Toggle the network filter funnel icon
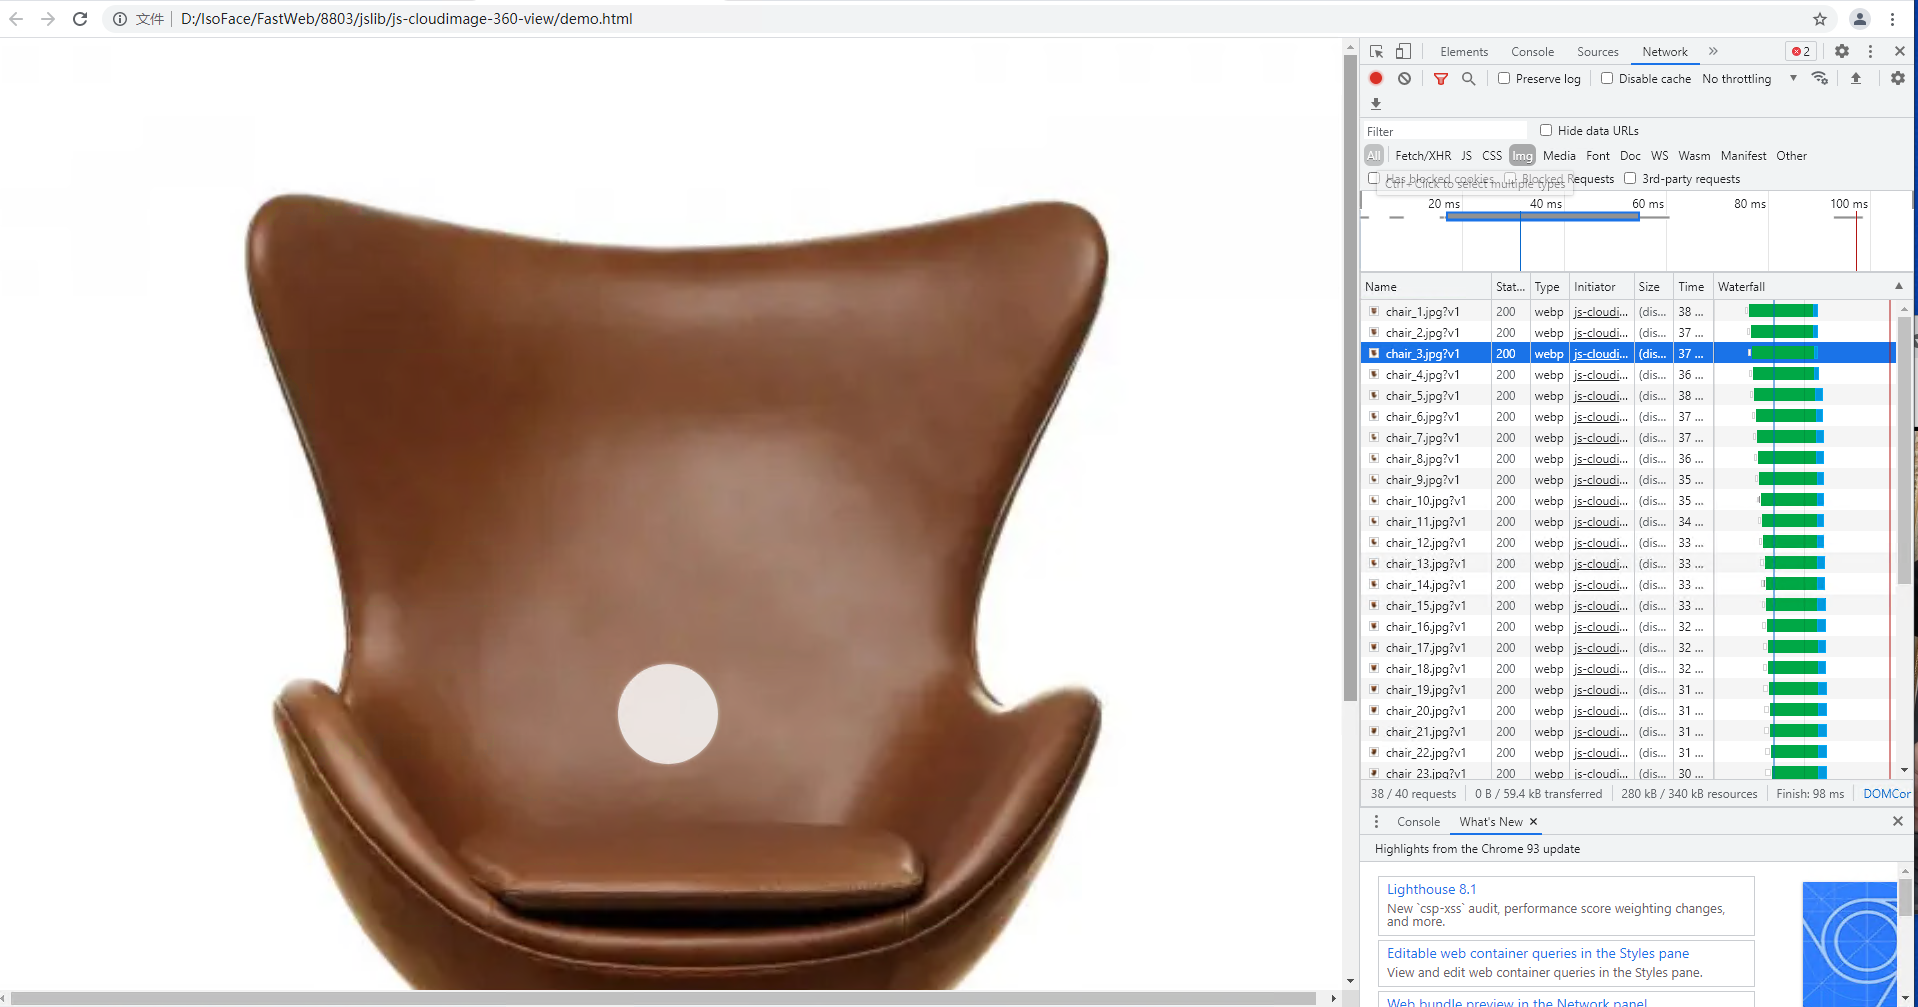 1441,78
